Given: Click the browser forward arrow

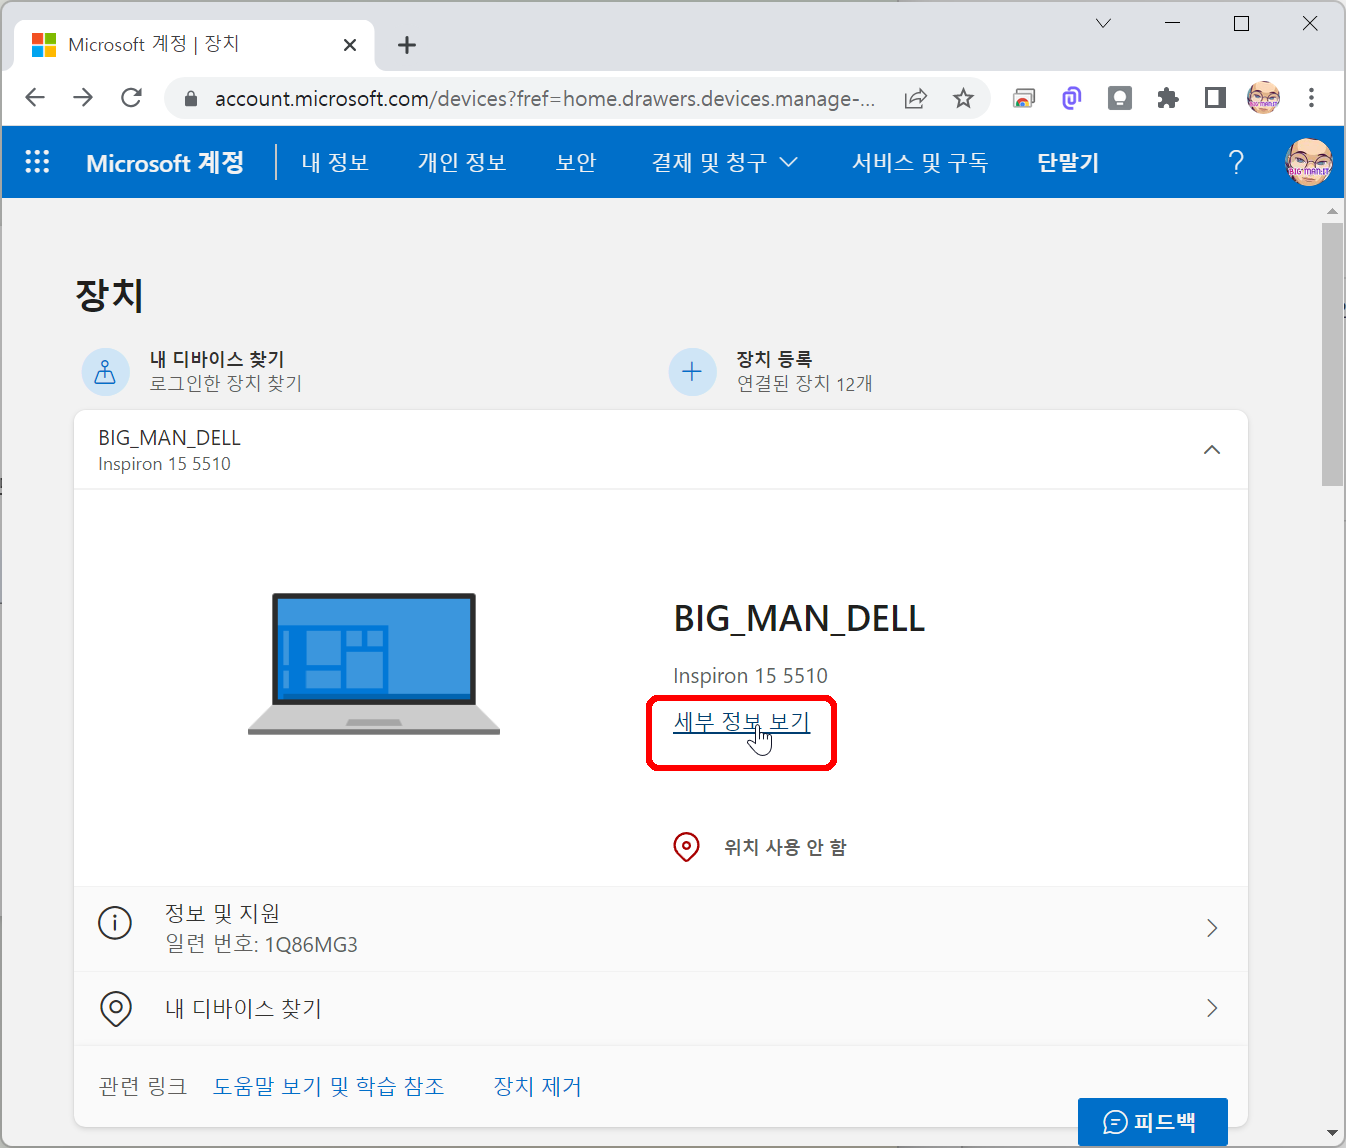Looking at the screenshot, I should [83, 97].
